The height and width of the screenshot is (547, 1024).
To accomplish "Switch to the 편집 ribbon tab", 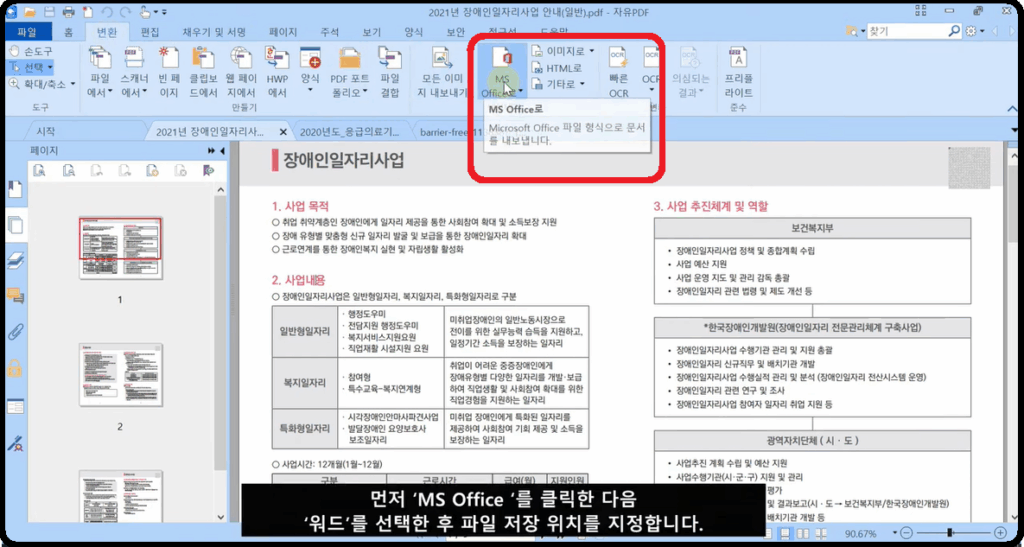I will pos(150,32).
